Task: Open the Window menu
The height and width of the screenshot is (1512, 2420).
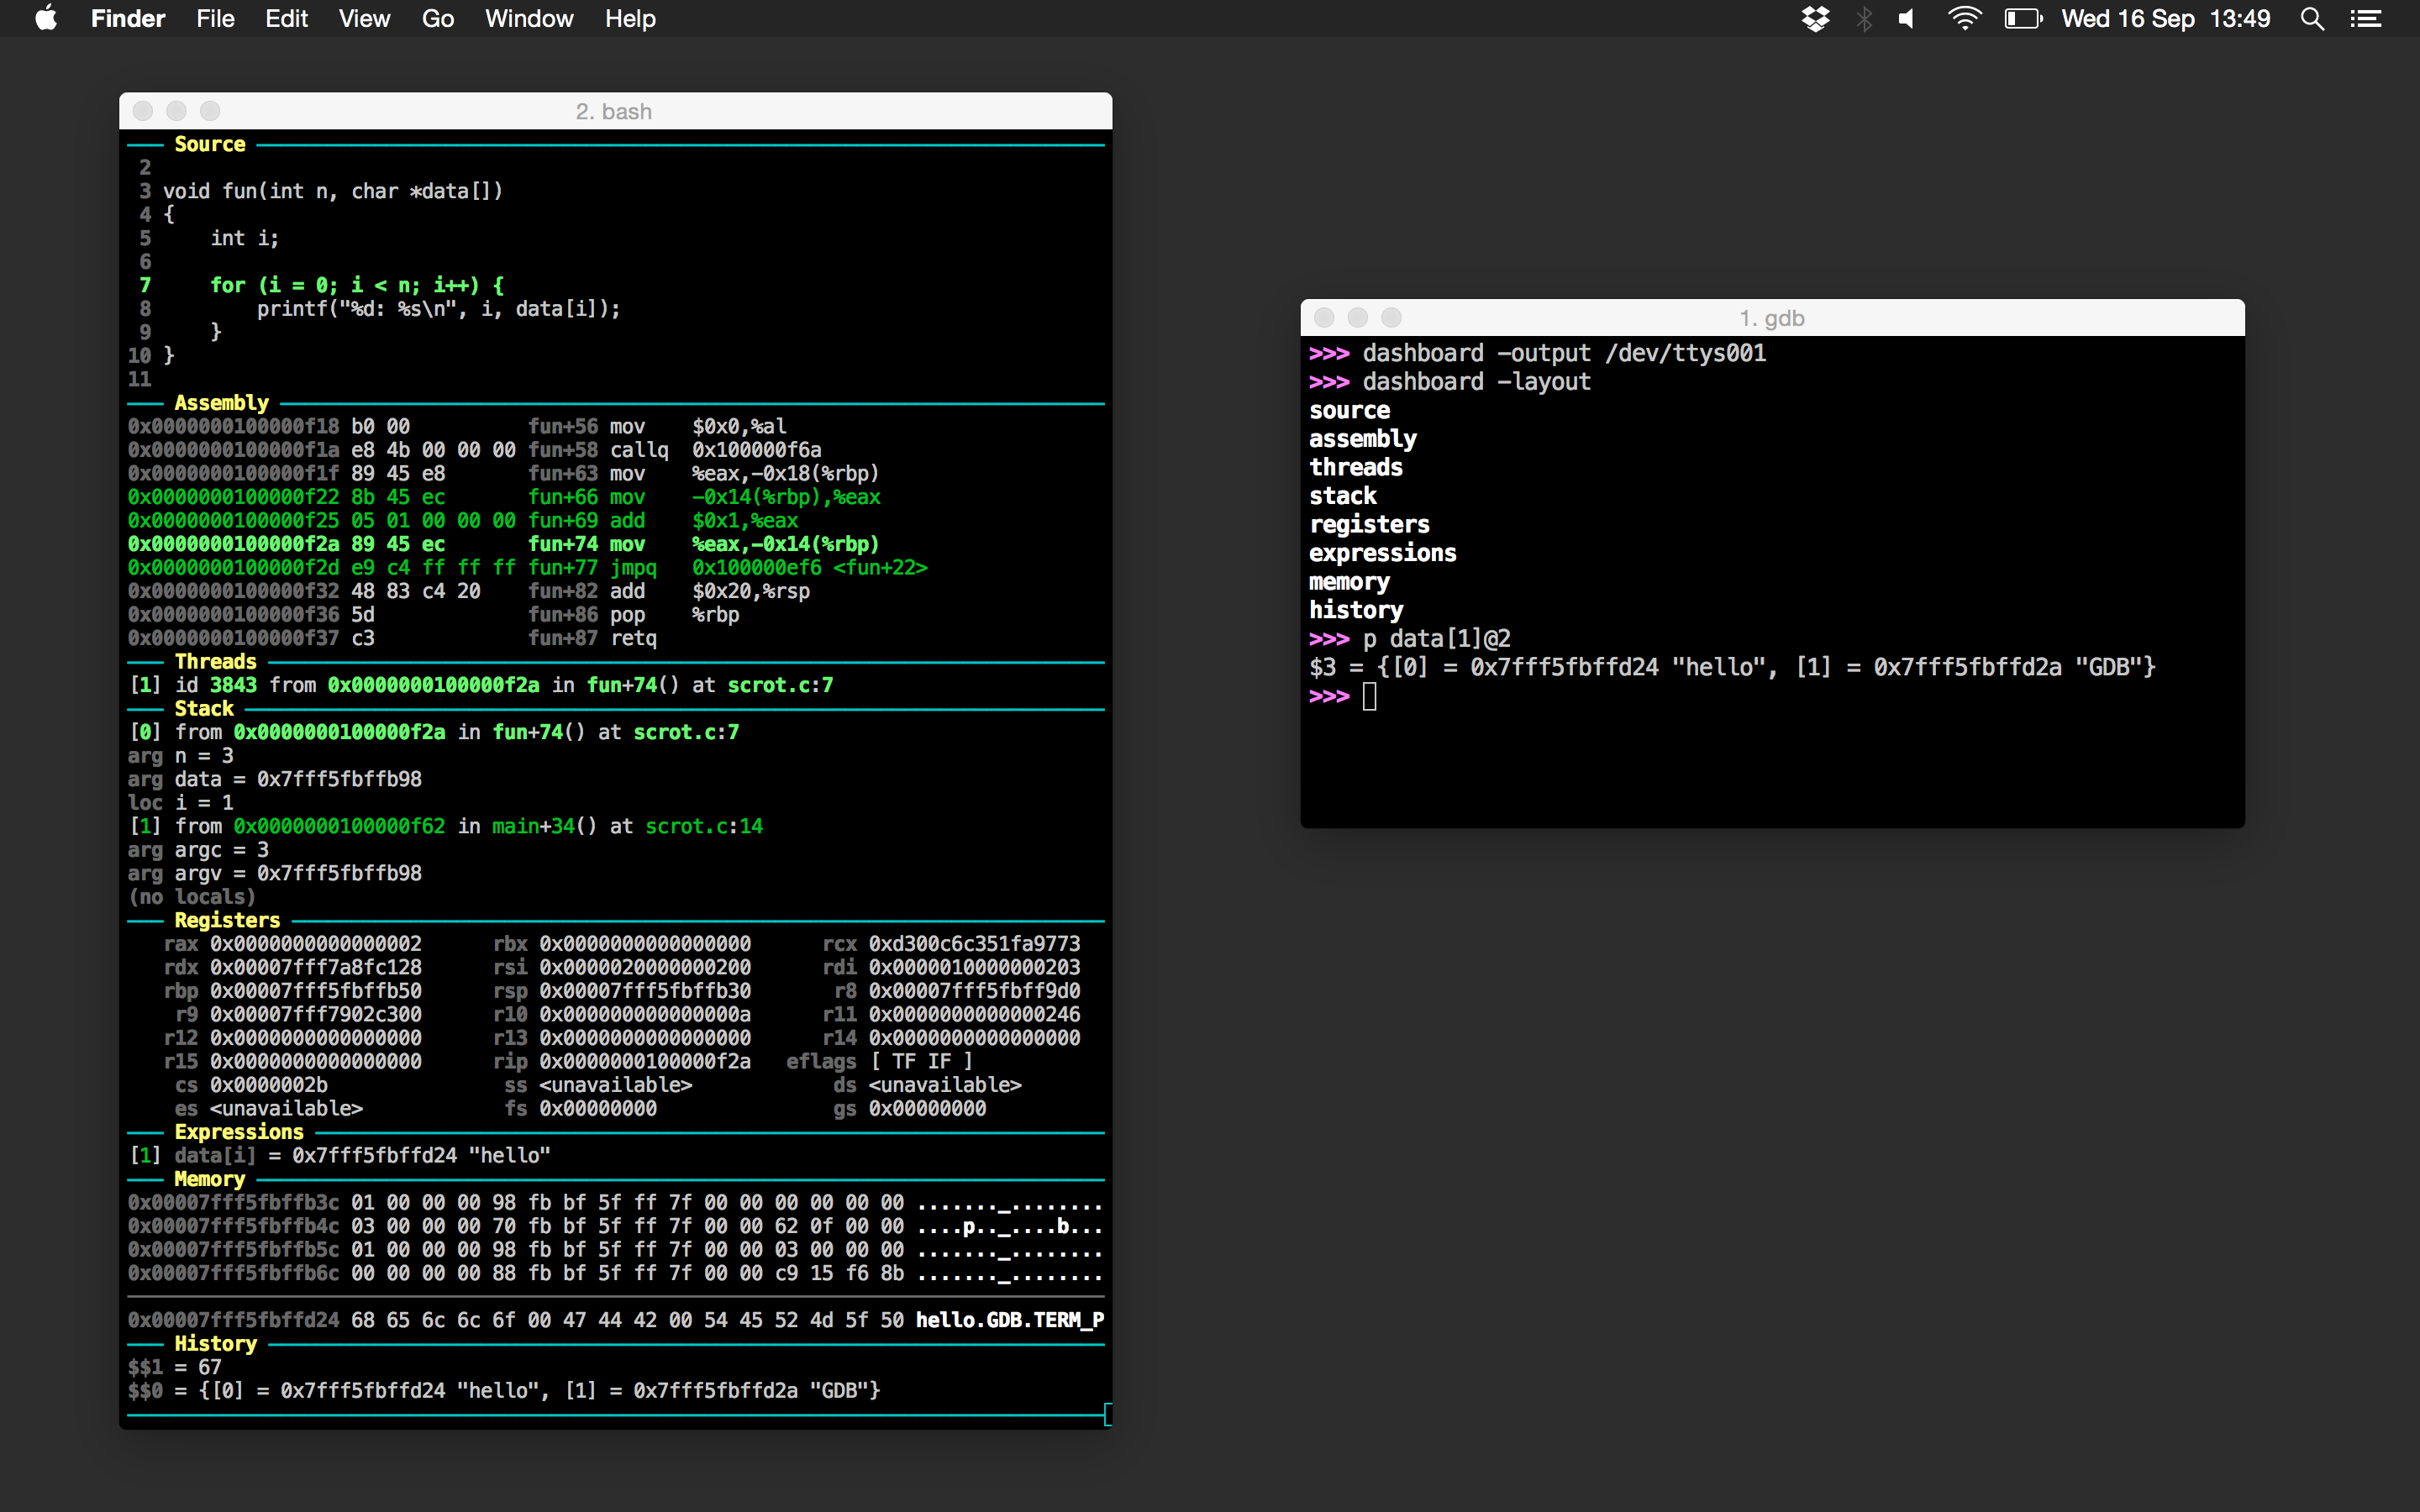Action: click(529, 18)
